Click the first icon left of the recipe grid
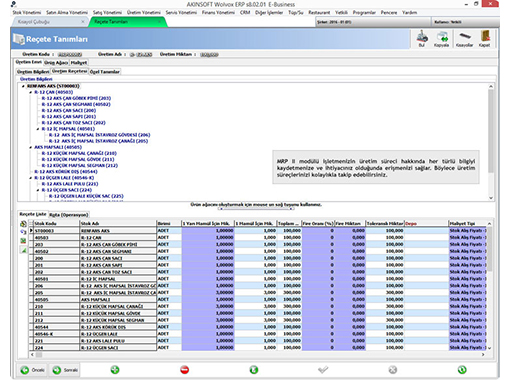Screen dimensions: 510x380 23,224
